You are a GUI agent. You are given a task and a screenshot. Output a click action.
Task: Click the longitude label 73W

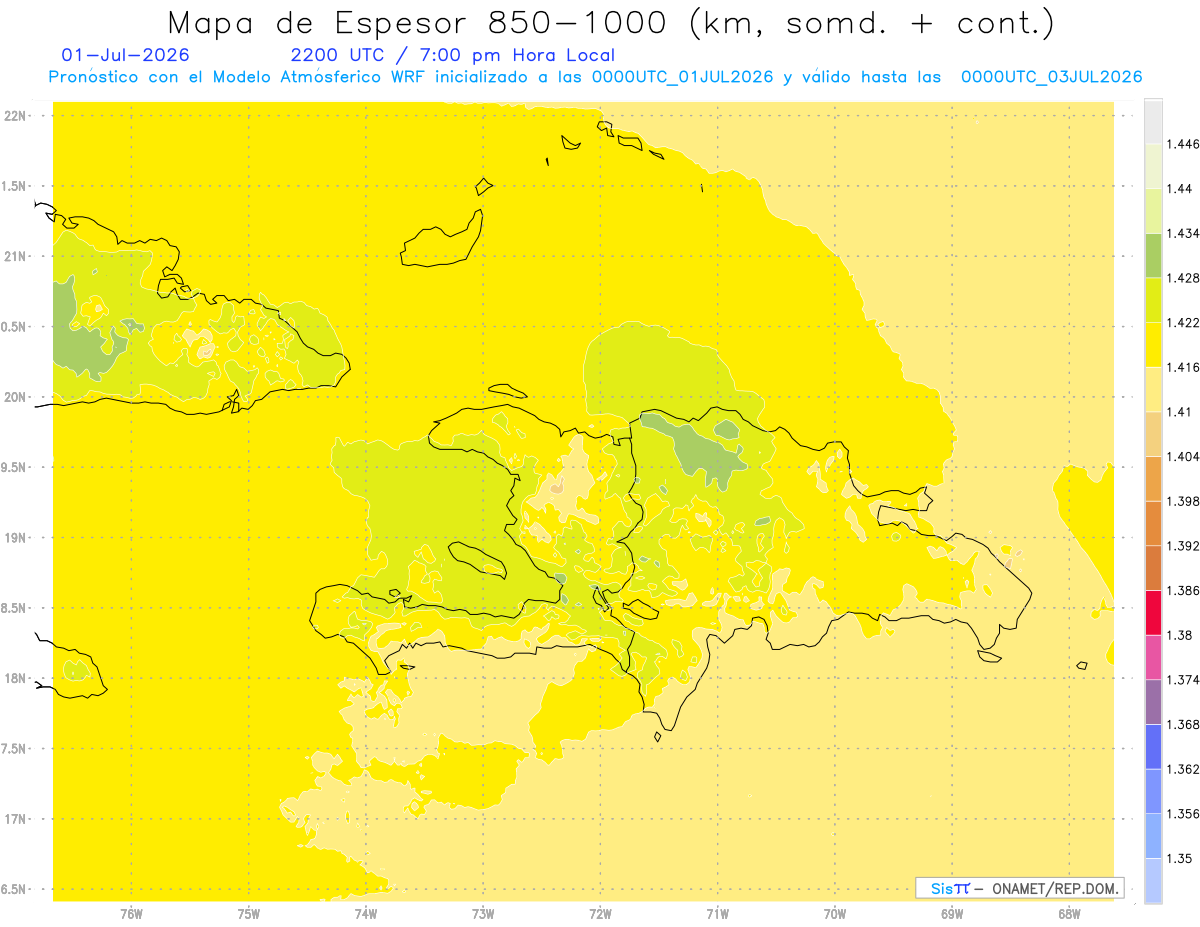coord(483,913)
